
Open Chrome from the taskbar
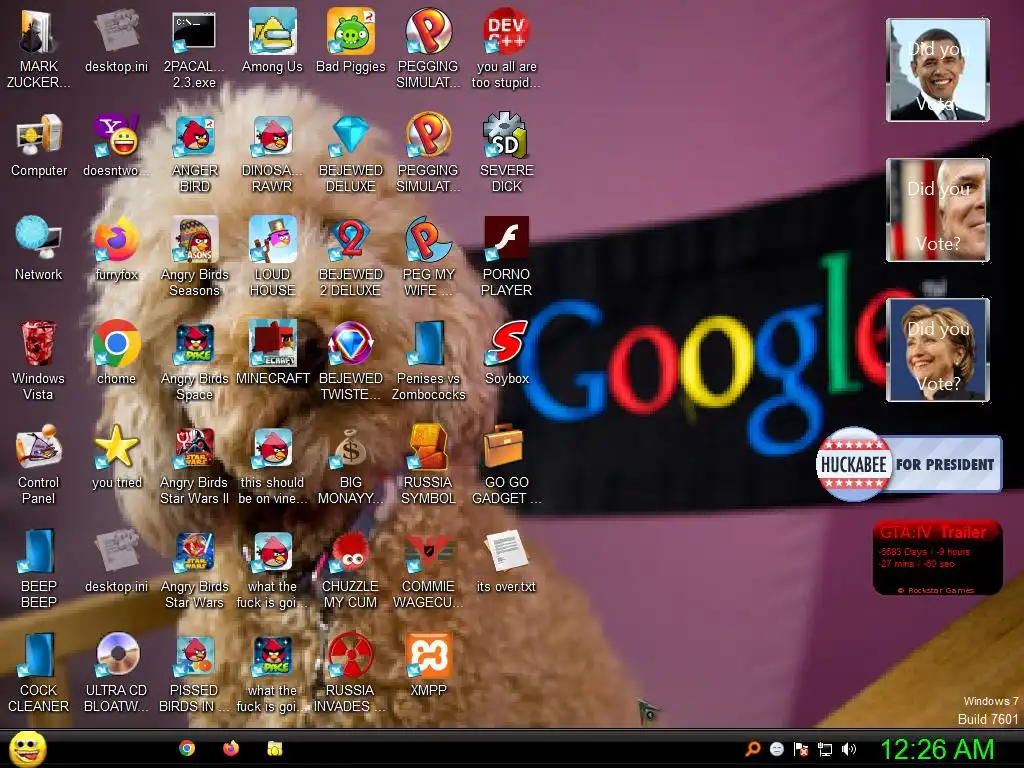(187, 748)
